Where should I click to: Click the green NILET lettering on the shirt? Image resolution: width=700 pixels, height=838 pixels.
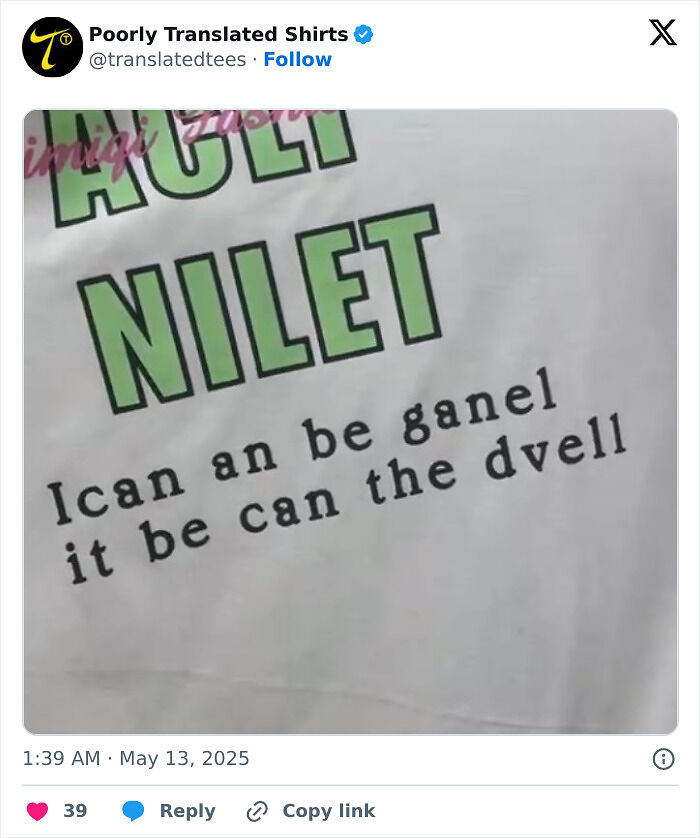[x=262, y=310]
